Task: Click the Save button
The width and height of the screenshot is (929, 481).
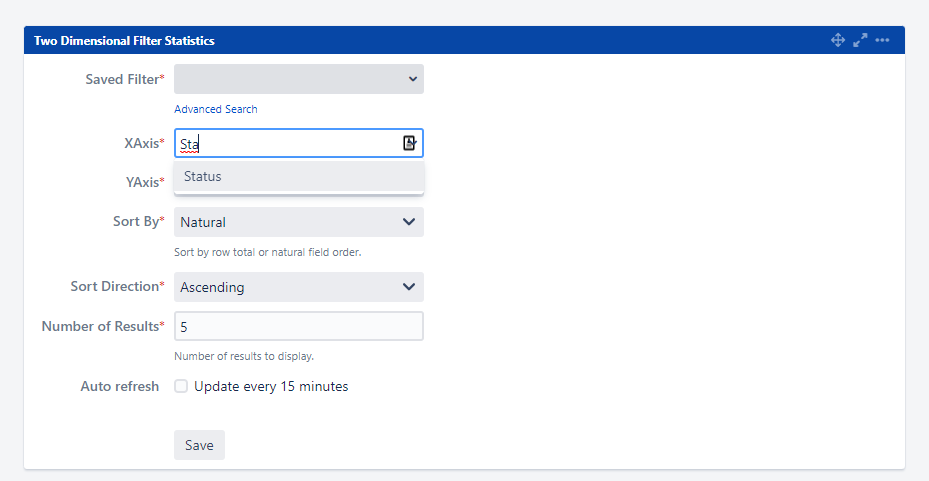Action: [199, 445]
